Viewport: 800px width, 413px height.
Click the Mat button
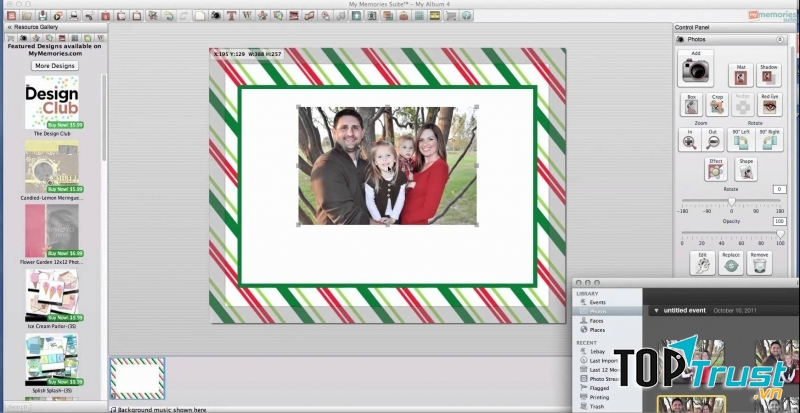(740, 75)
